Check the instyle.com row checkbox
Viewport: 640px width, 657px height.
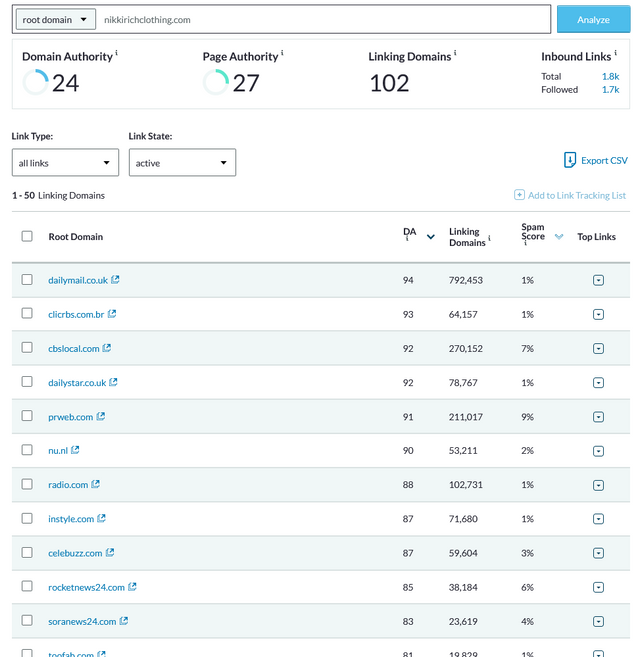tap(27, 519)
